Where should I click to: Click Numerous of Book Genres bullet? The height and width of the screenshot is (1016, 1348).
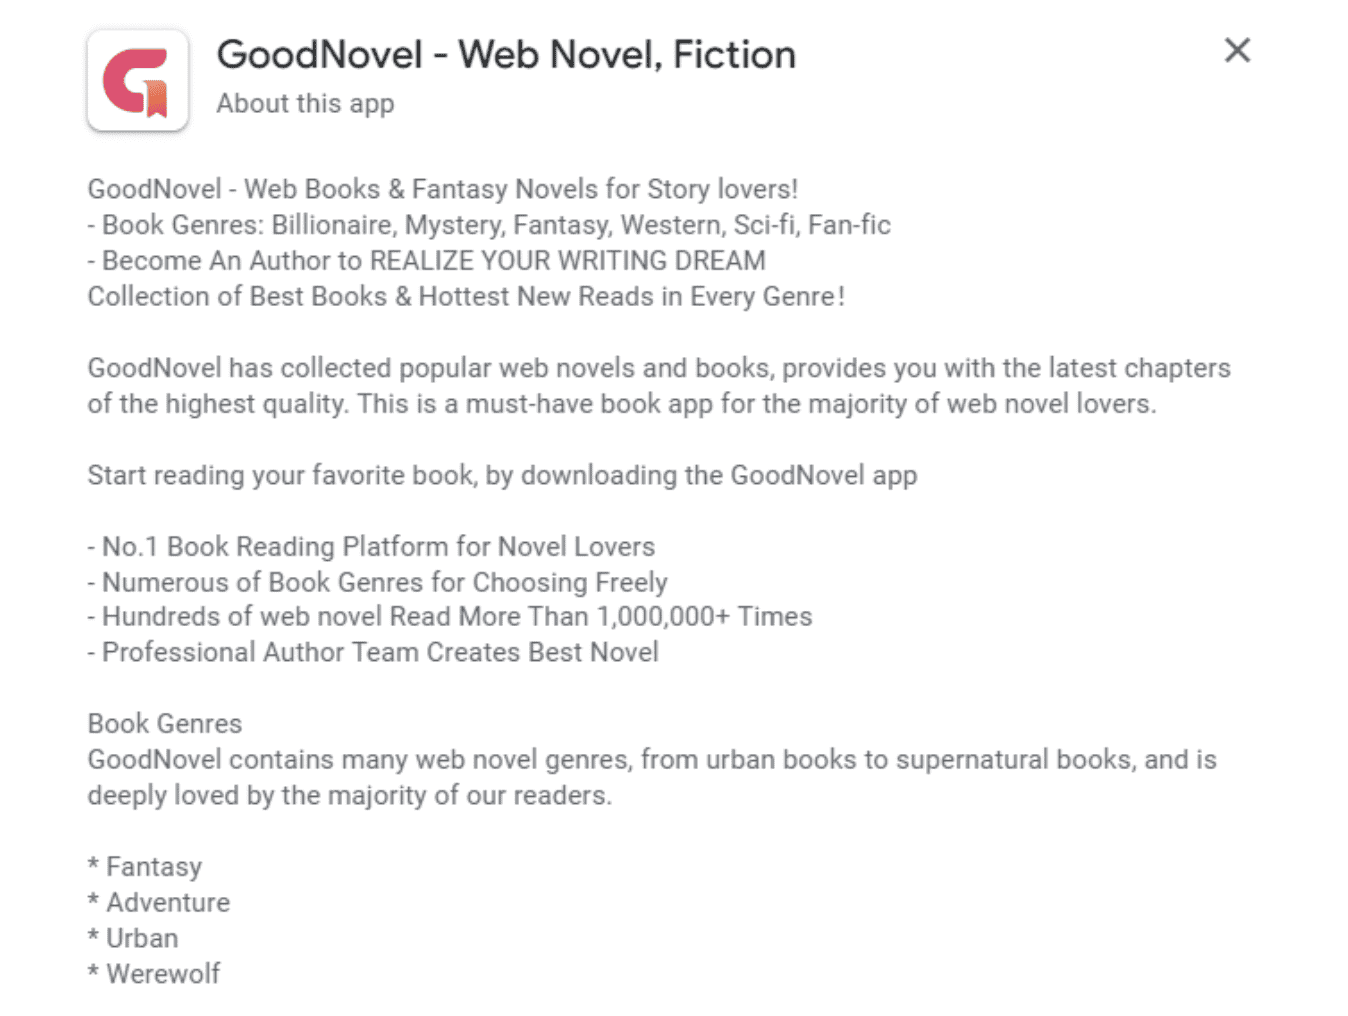pos(378,582)
